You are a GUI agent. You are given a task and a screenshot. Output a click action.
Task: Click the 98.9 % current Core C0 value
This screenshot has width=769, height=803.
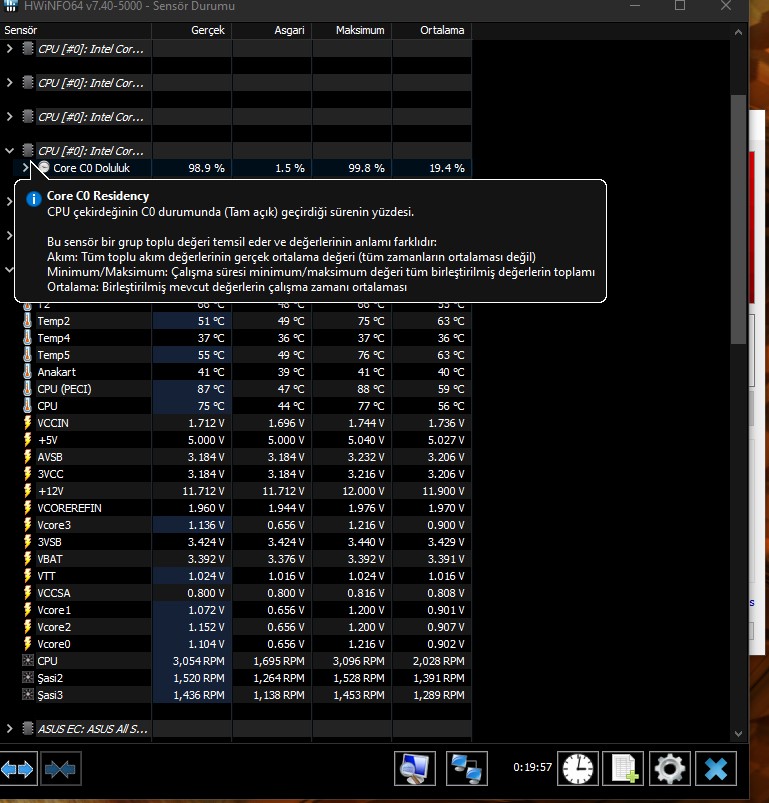[206, 168]
